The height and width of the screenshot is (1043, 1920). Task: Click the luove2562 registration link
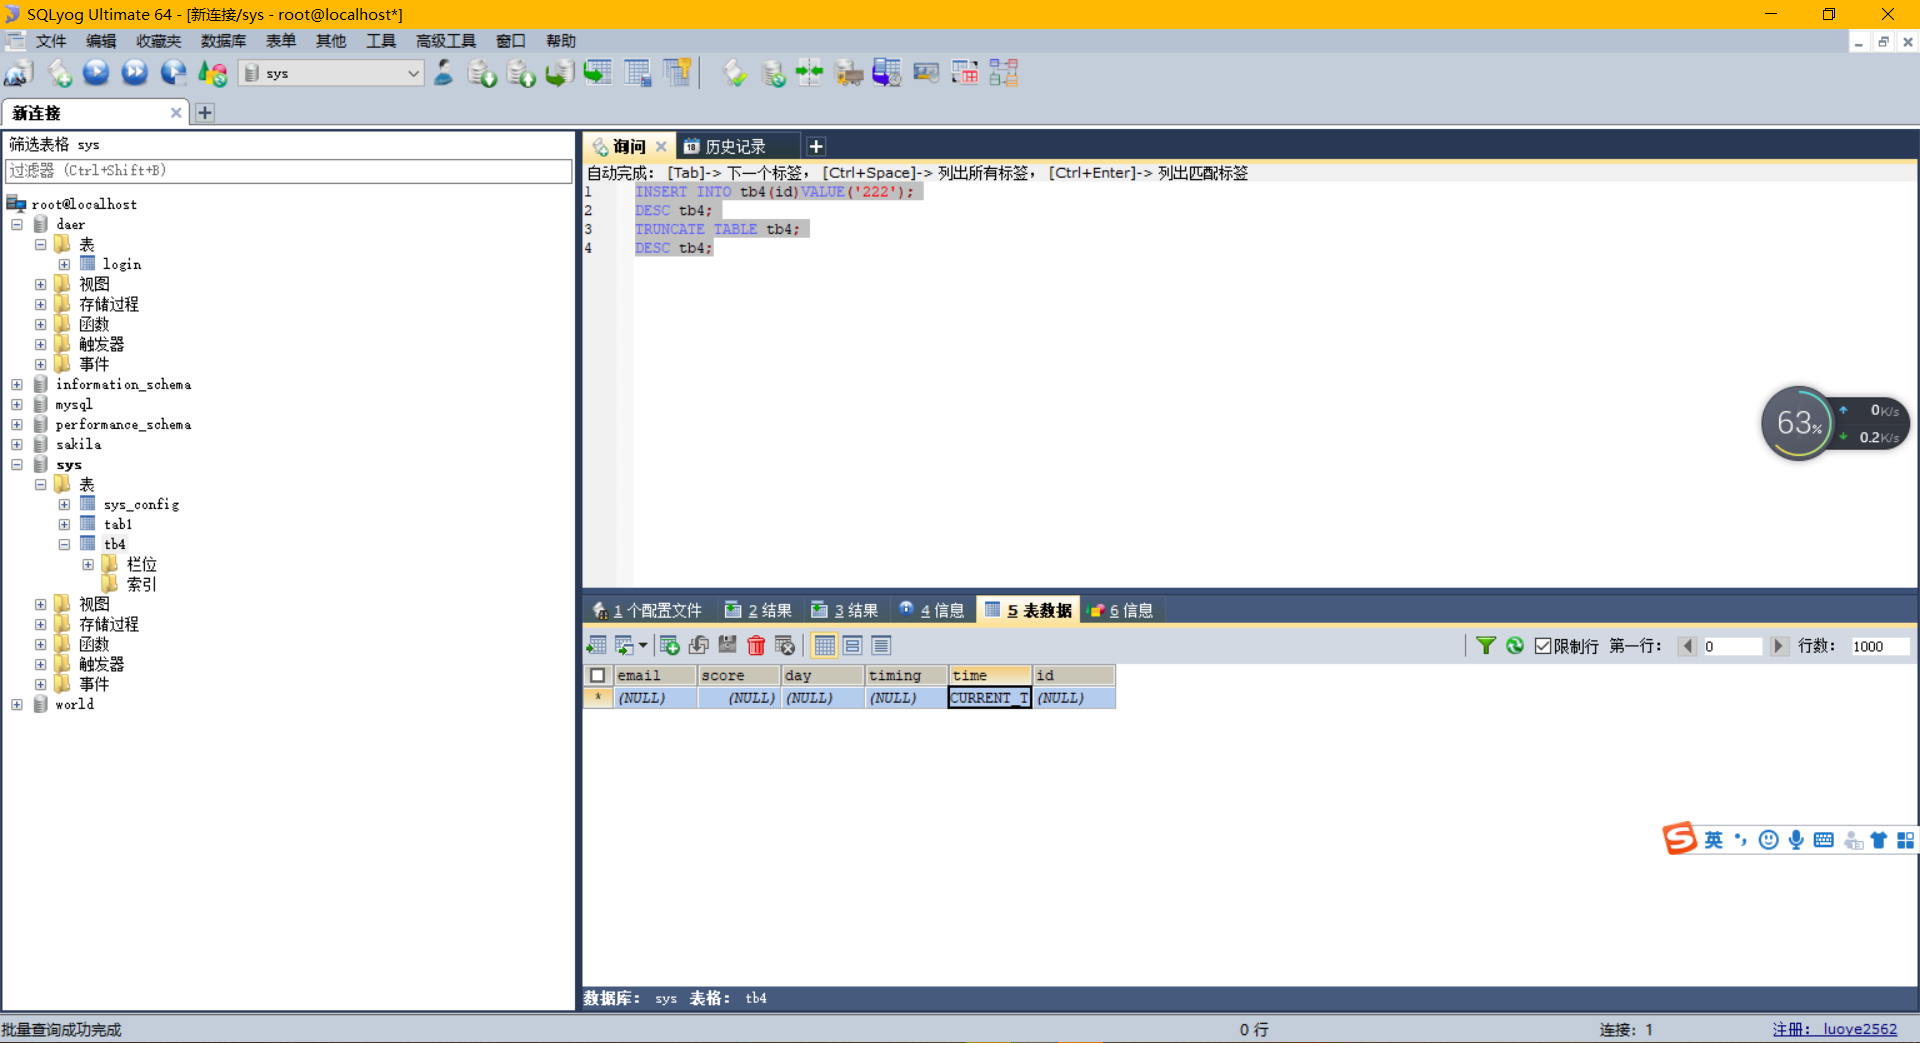click(x=1834, y=1029)
